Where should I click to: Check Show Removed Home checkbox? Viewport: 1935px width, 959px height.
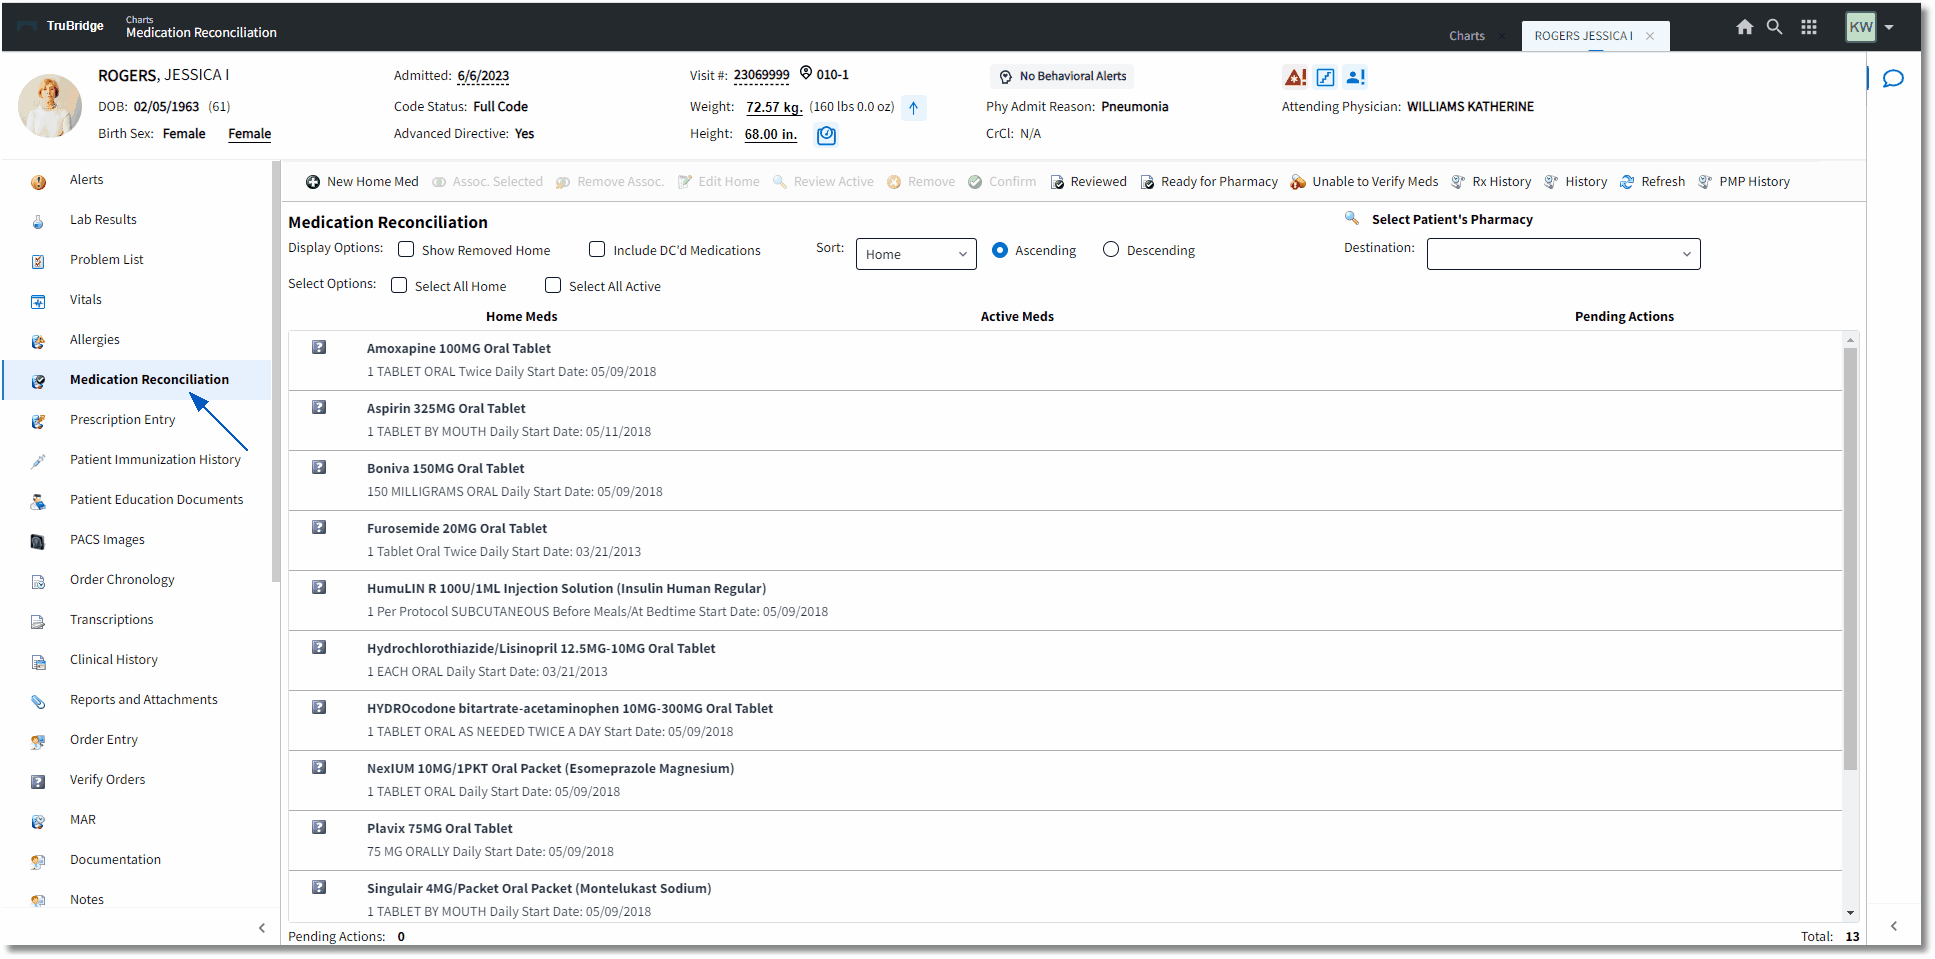pos(406,249)
